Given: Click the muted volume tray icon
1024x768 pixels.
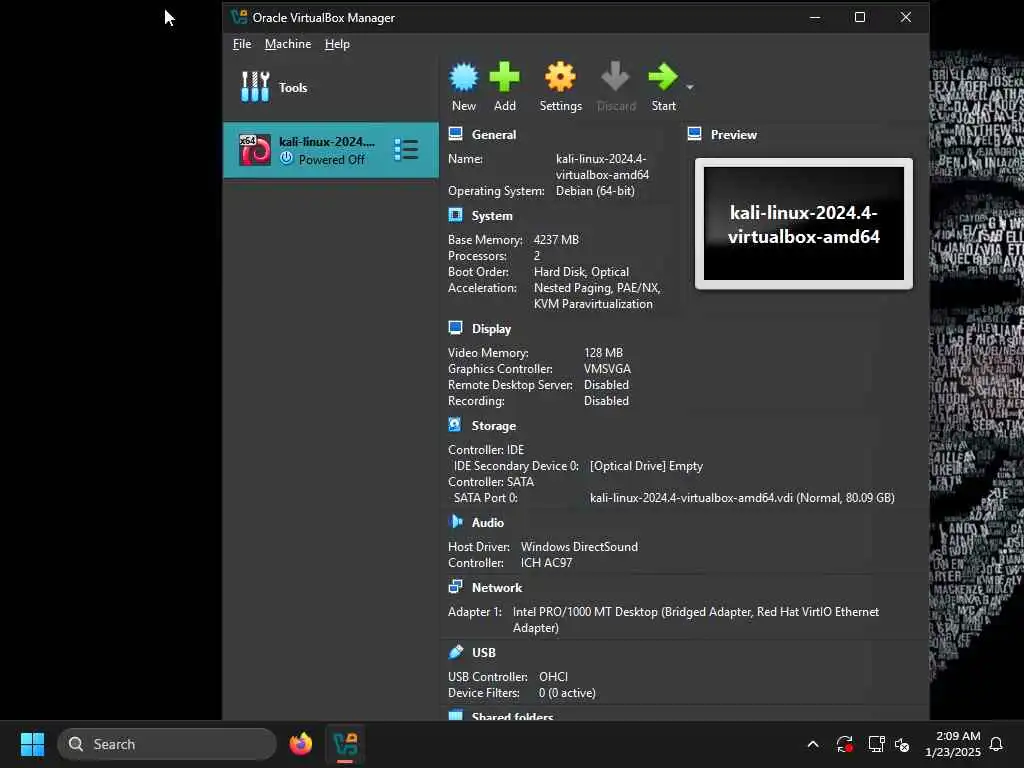Looking at the screenshot, I should click(x=902, y=744).
